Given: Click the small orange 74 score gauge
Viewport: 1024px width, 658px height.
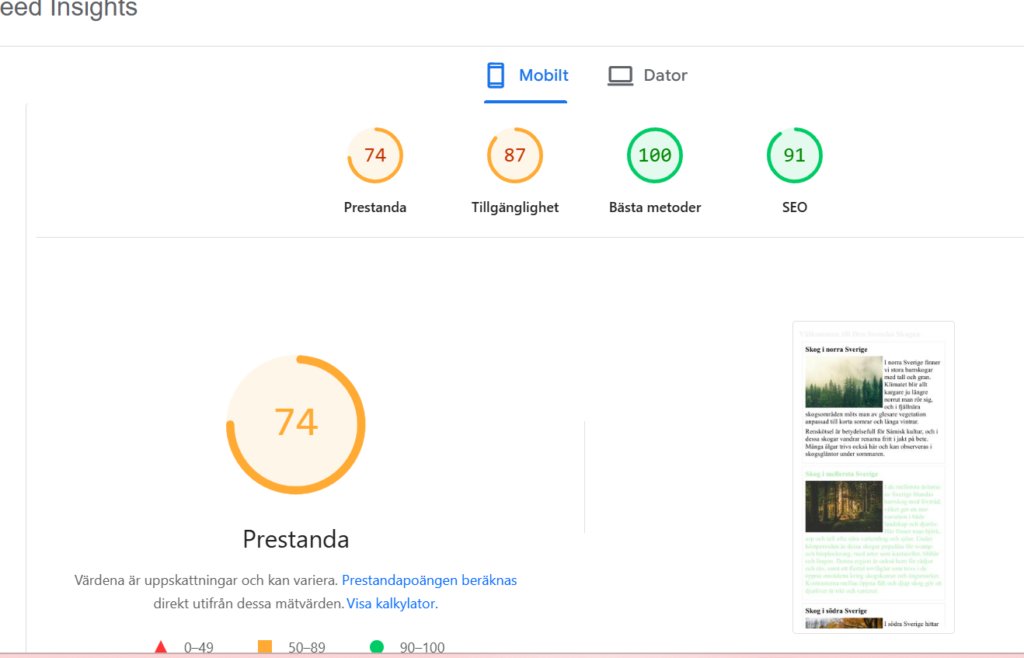Looking at the screenshot, I should point(375,156).
